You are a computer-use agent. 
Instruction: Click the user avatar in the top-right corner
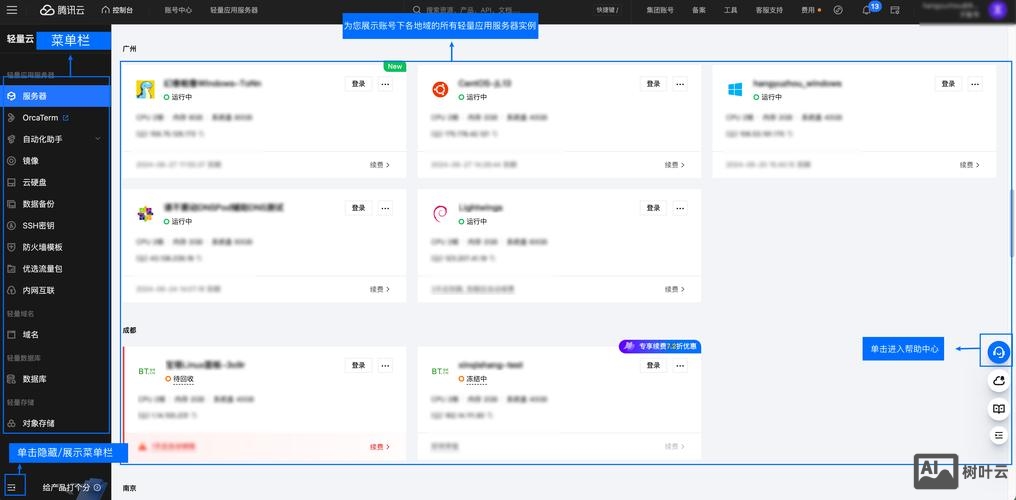pos(997,10)
